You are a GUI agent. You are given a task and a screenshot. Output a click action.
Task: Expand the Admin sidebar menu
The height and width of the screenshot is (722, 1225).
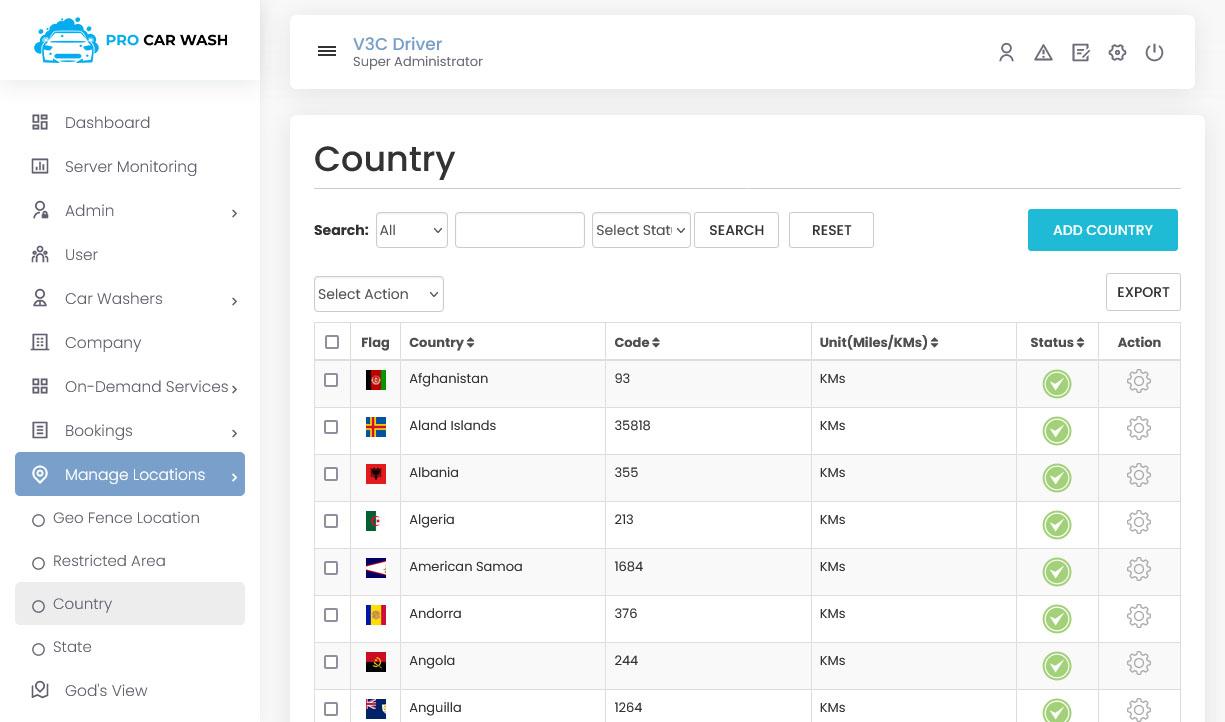click(130, 211)
